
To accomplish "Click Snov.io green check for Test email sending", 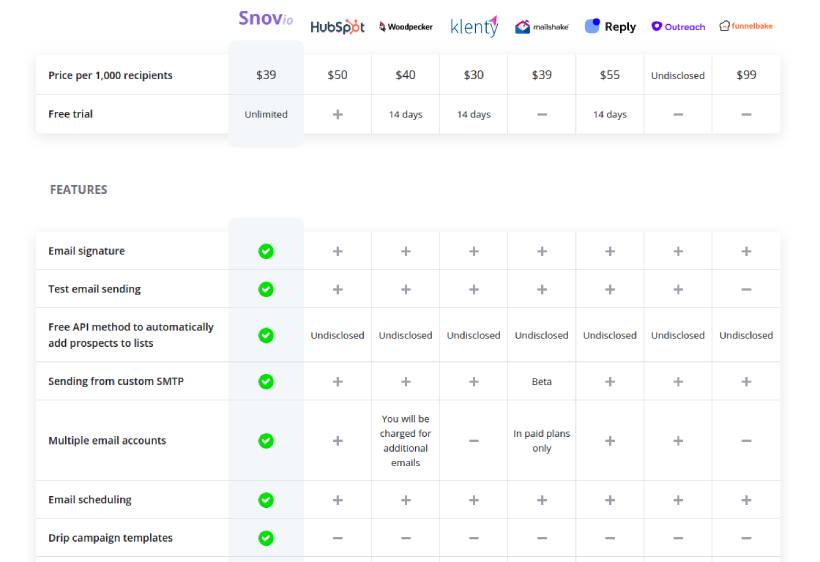I will [x=266, y=289].
